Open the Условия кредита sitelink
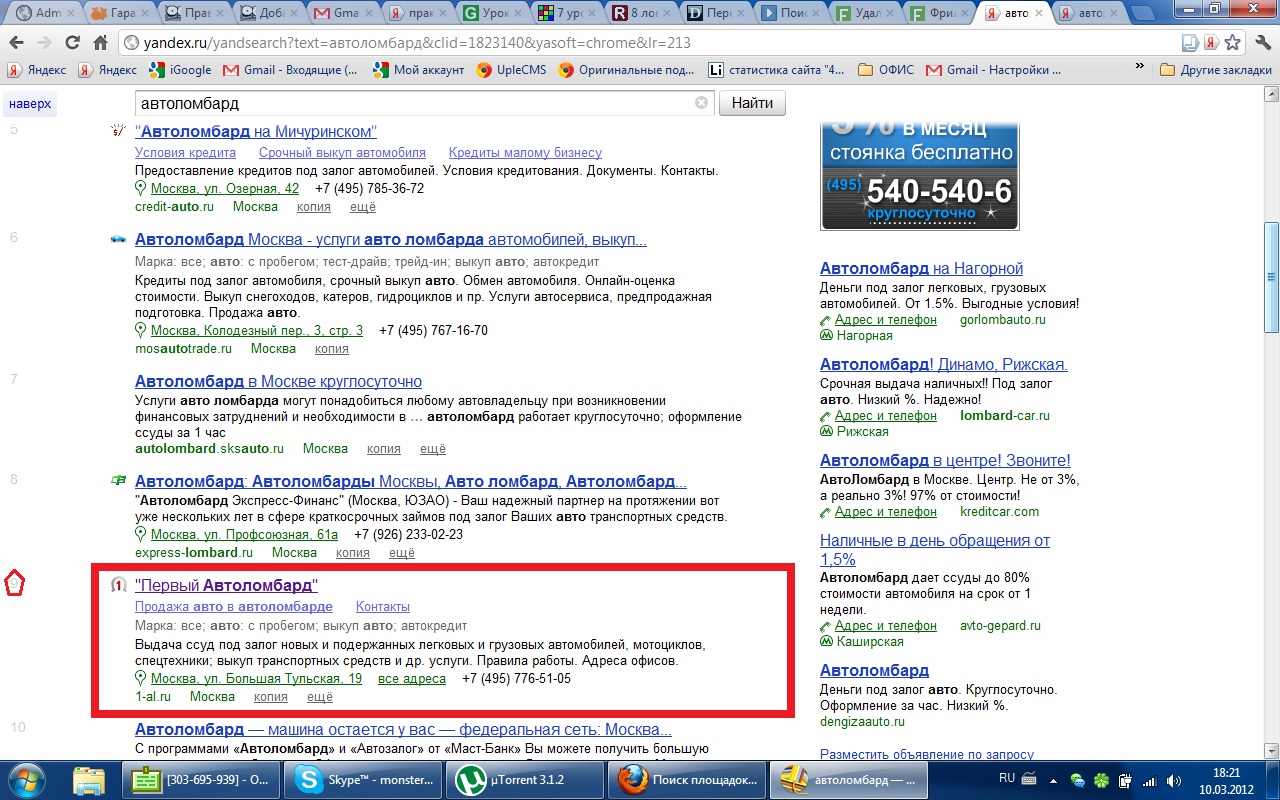1280x800 pixels. (x=185, y=153)
